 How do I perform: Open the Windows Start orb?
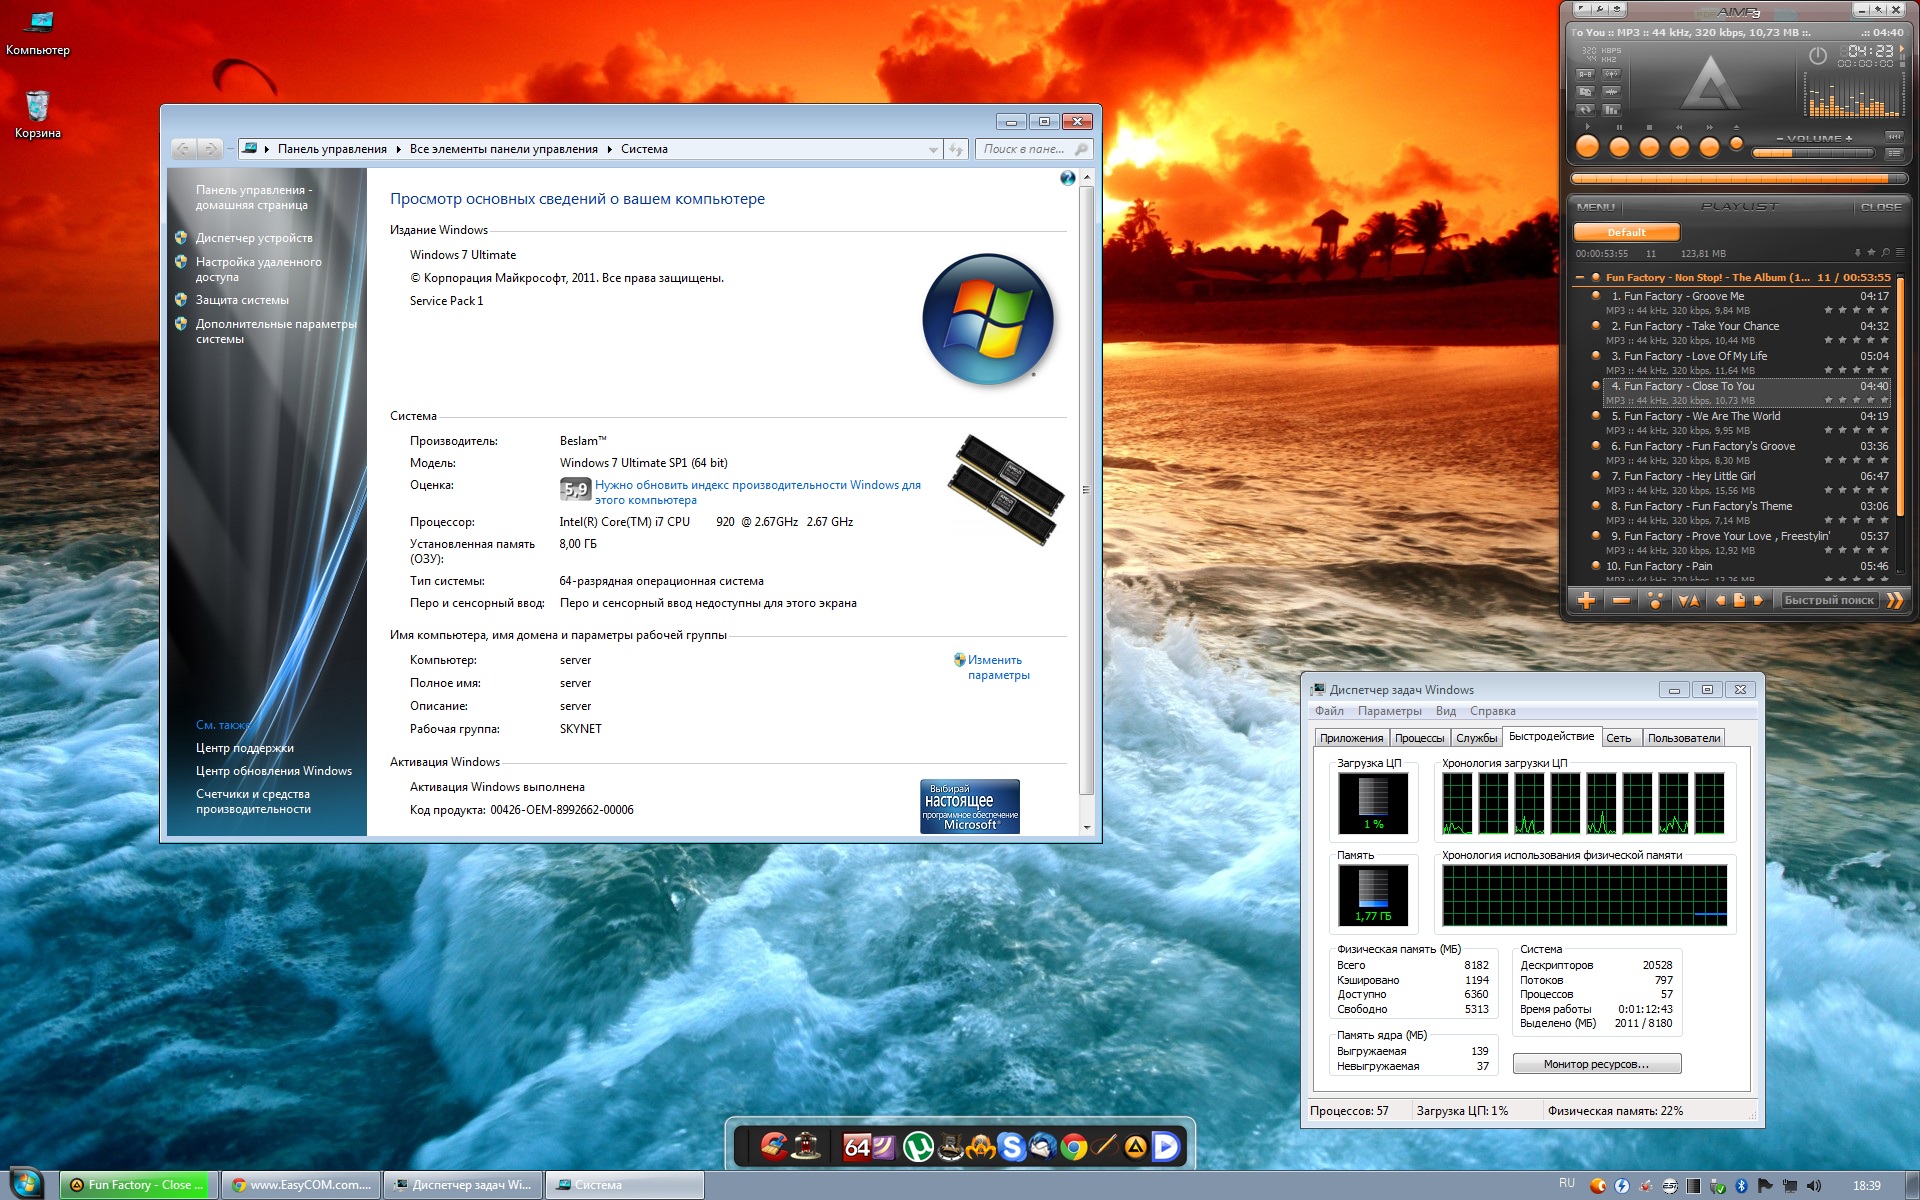coord(26,1184)
